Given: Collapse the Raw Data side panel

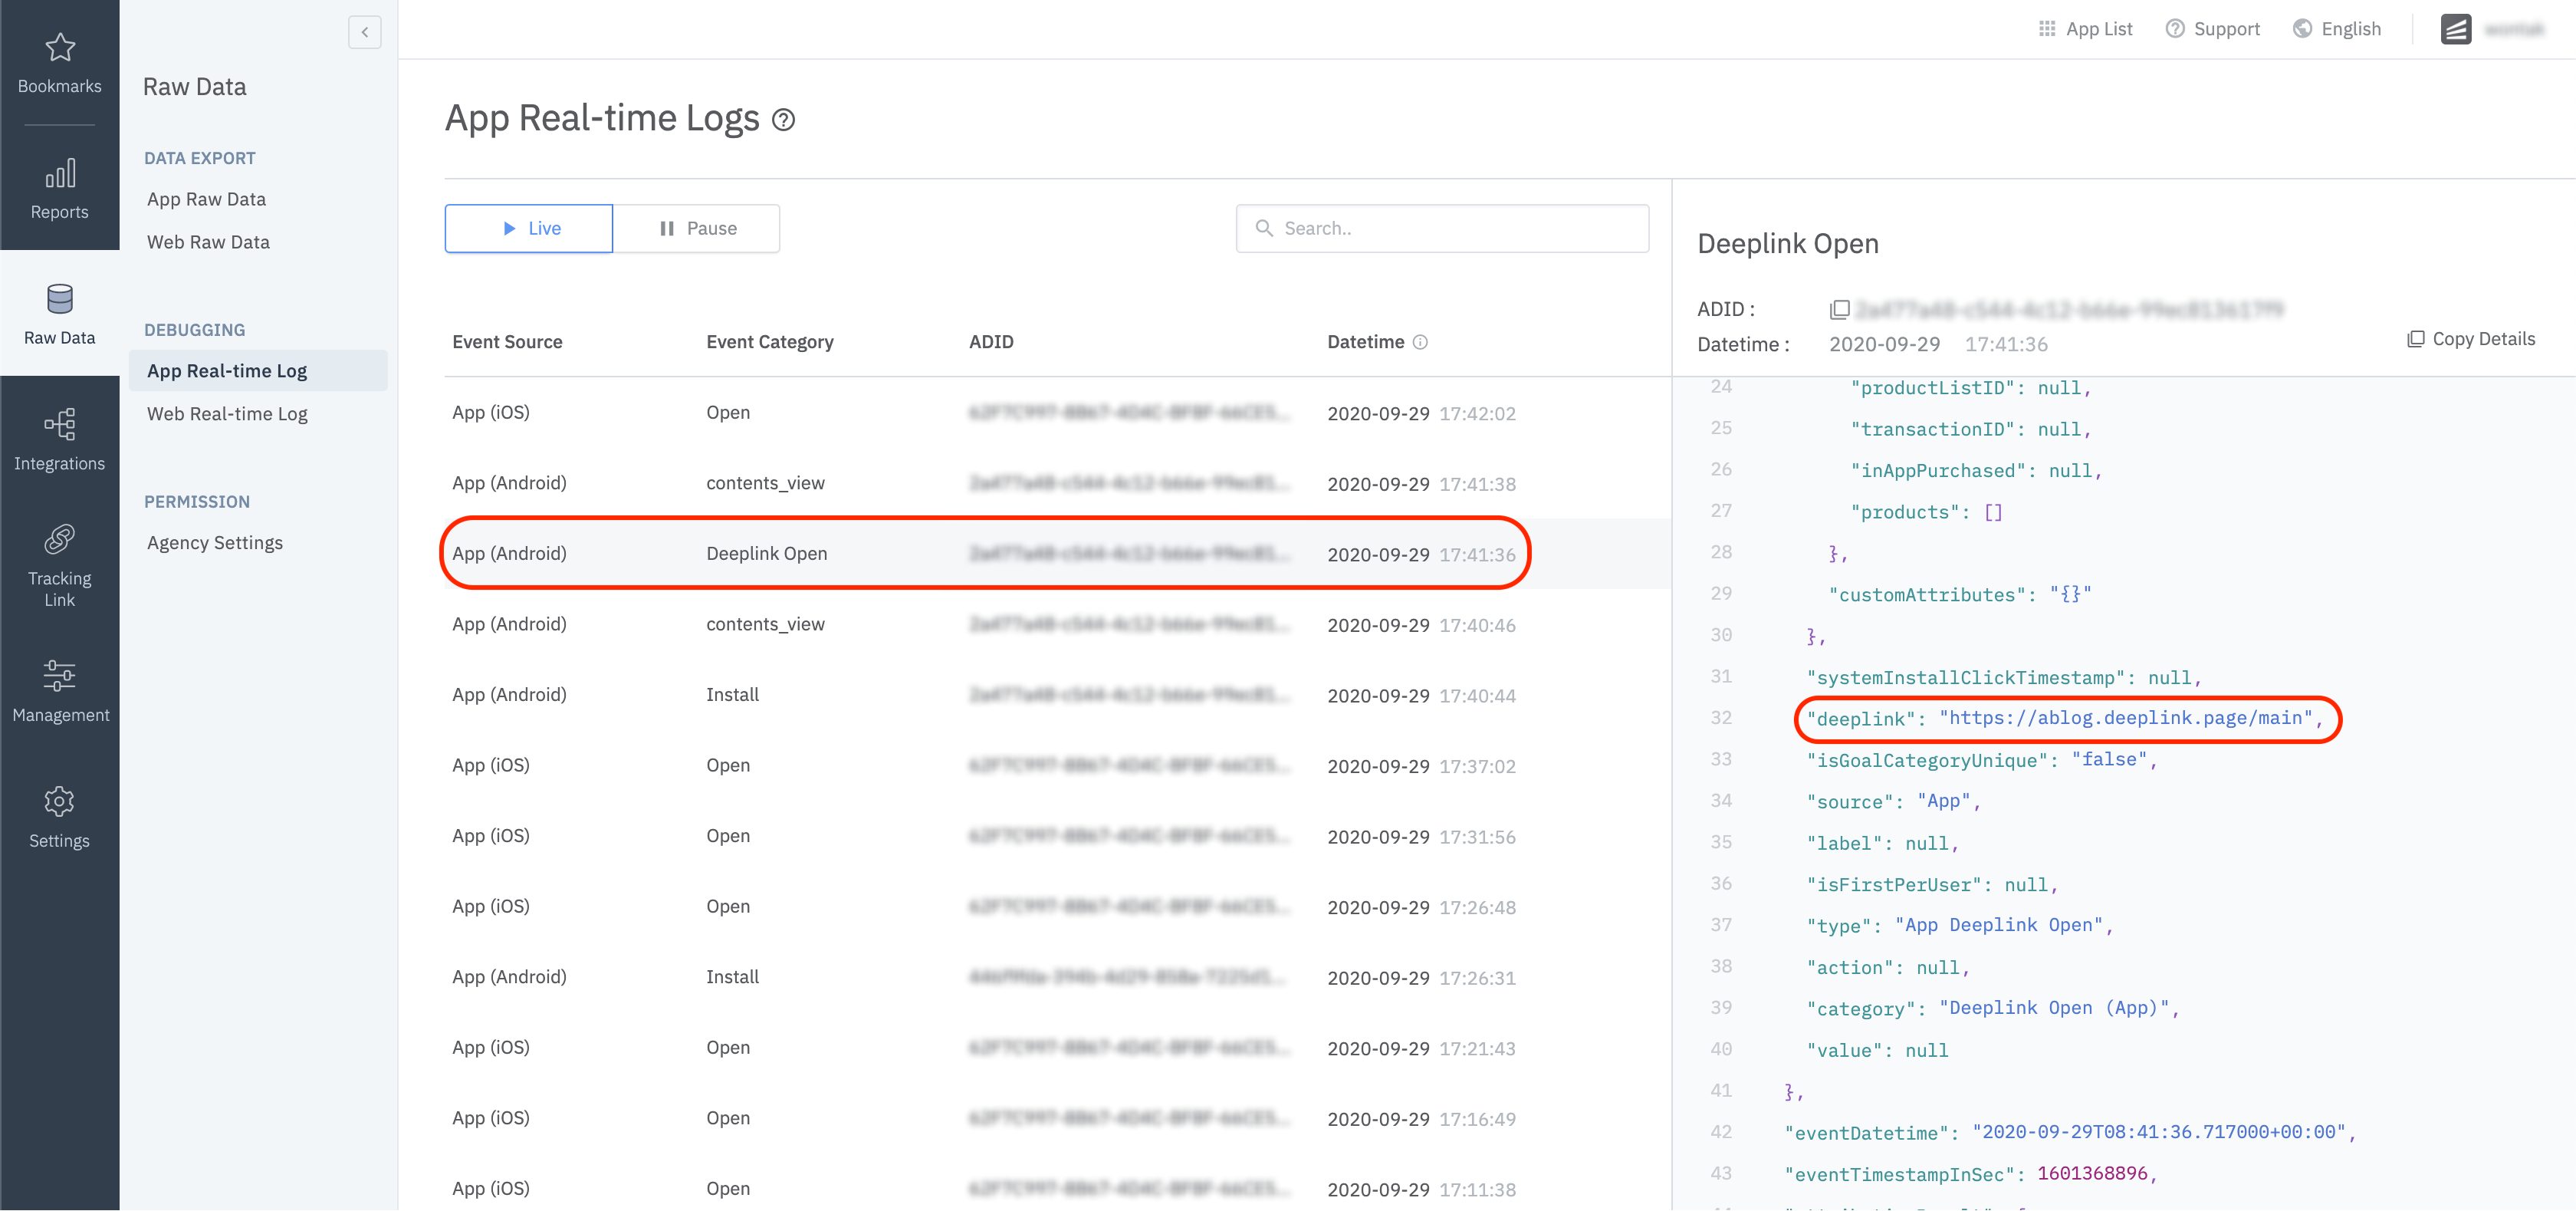Looking at the screenshot, I should pyautogui.click(x=365, y=32).
